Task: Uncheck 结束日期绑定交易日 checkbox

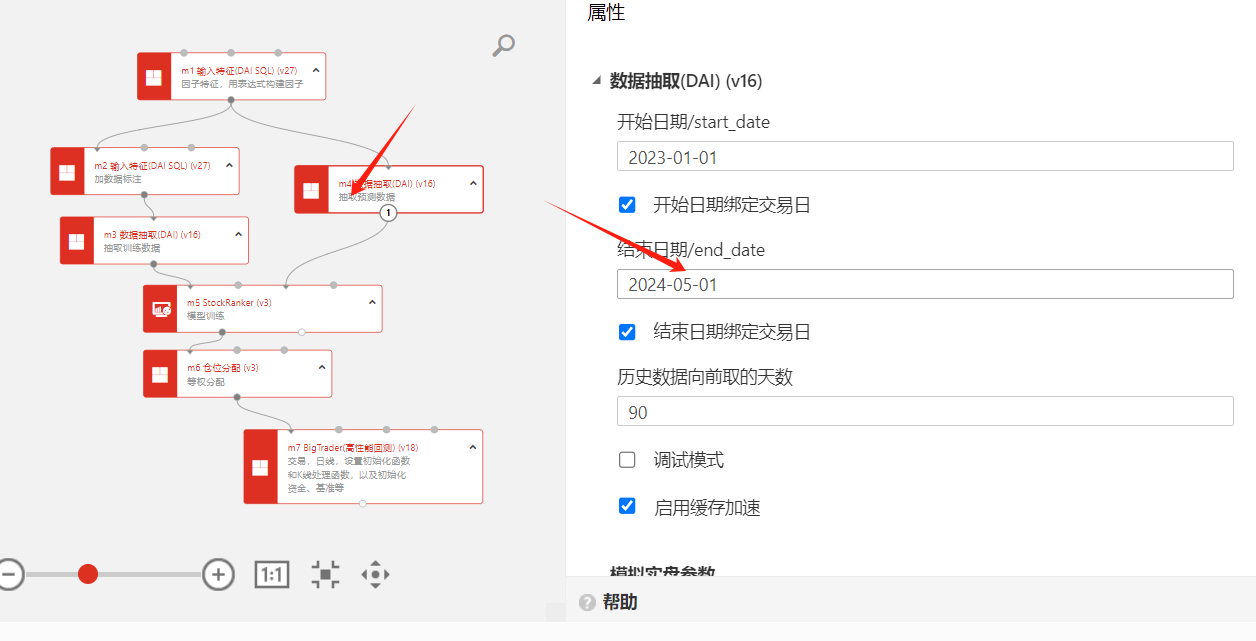Action: pos(627,332)
